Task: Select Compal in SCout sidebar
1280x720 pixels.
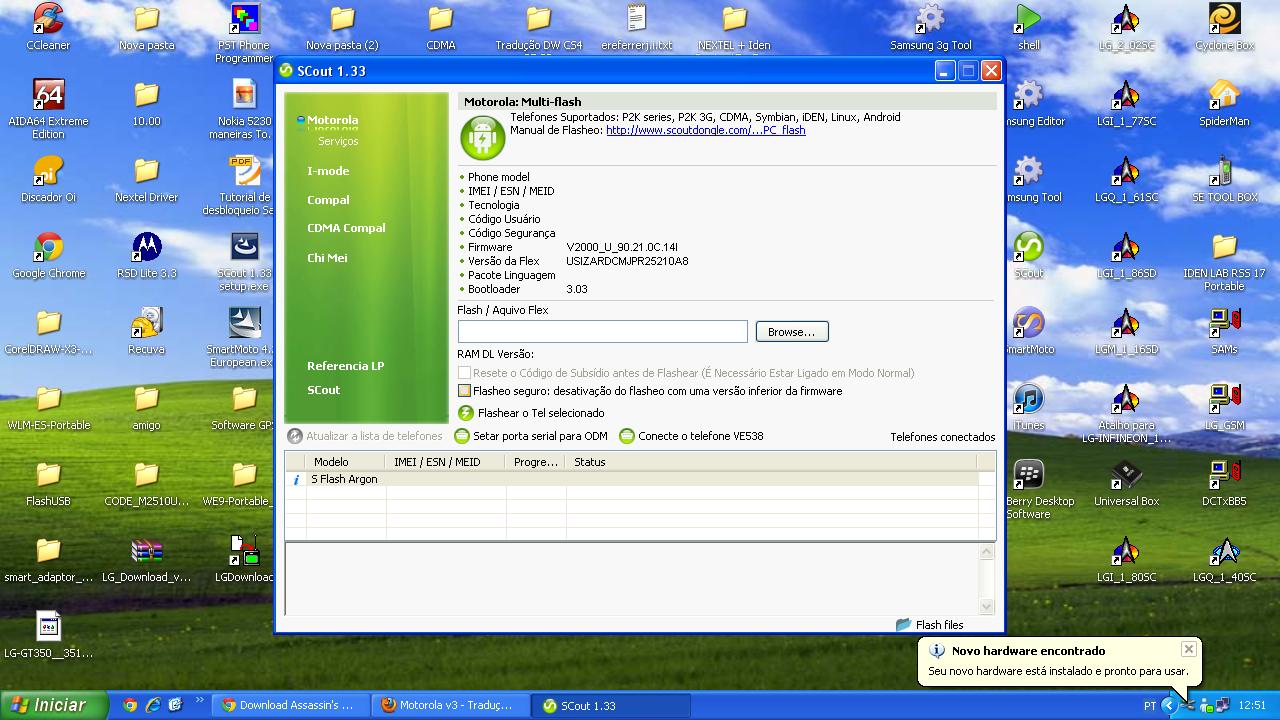Action: pos(328,200)
